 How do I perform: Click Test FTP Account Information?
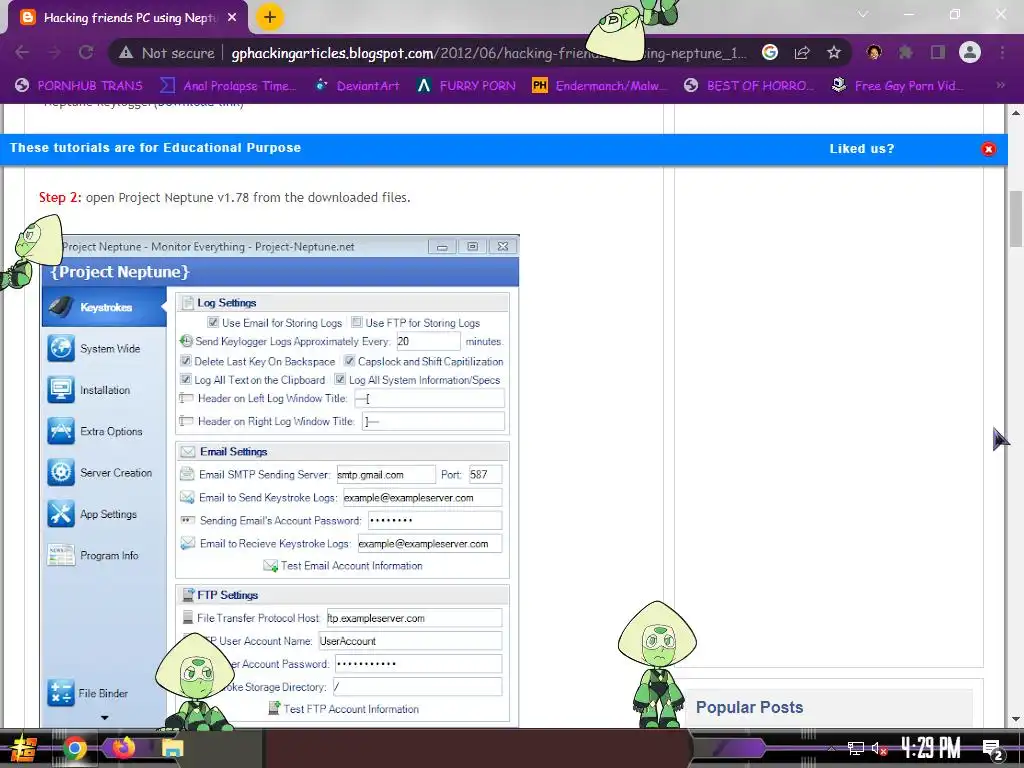pyautogui.click(x=351, y=709)
